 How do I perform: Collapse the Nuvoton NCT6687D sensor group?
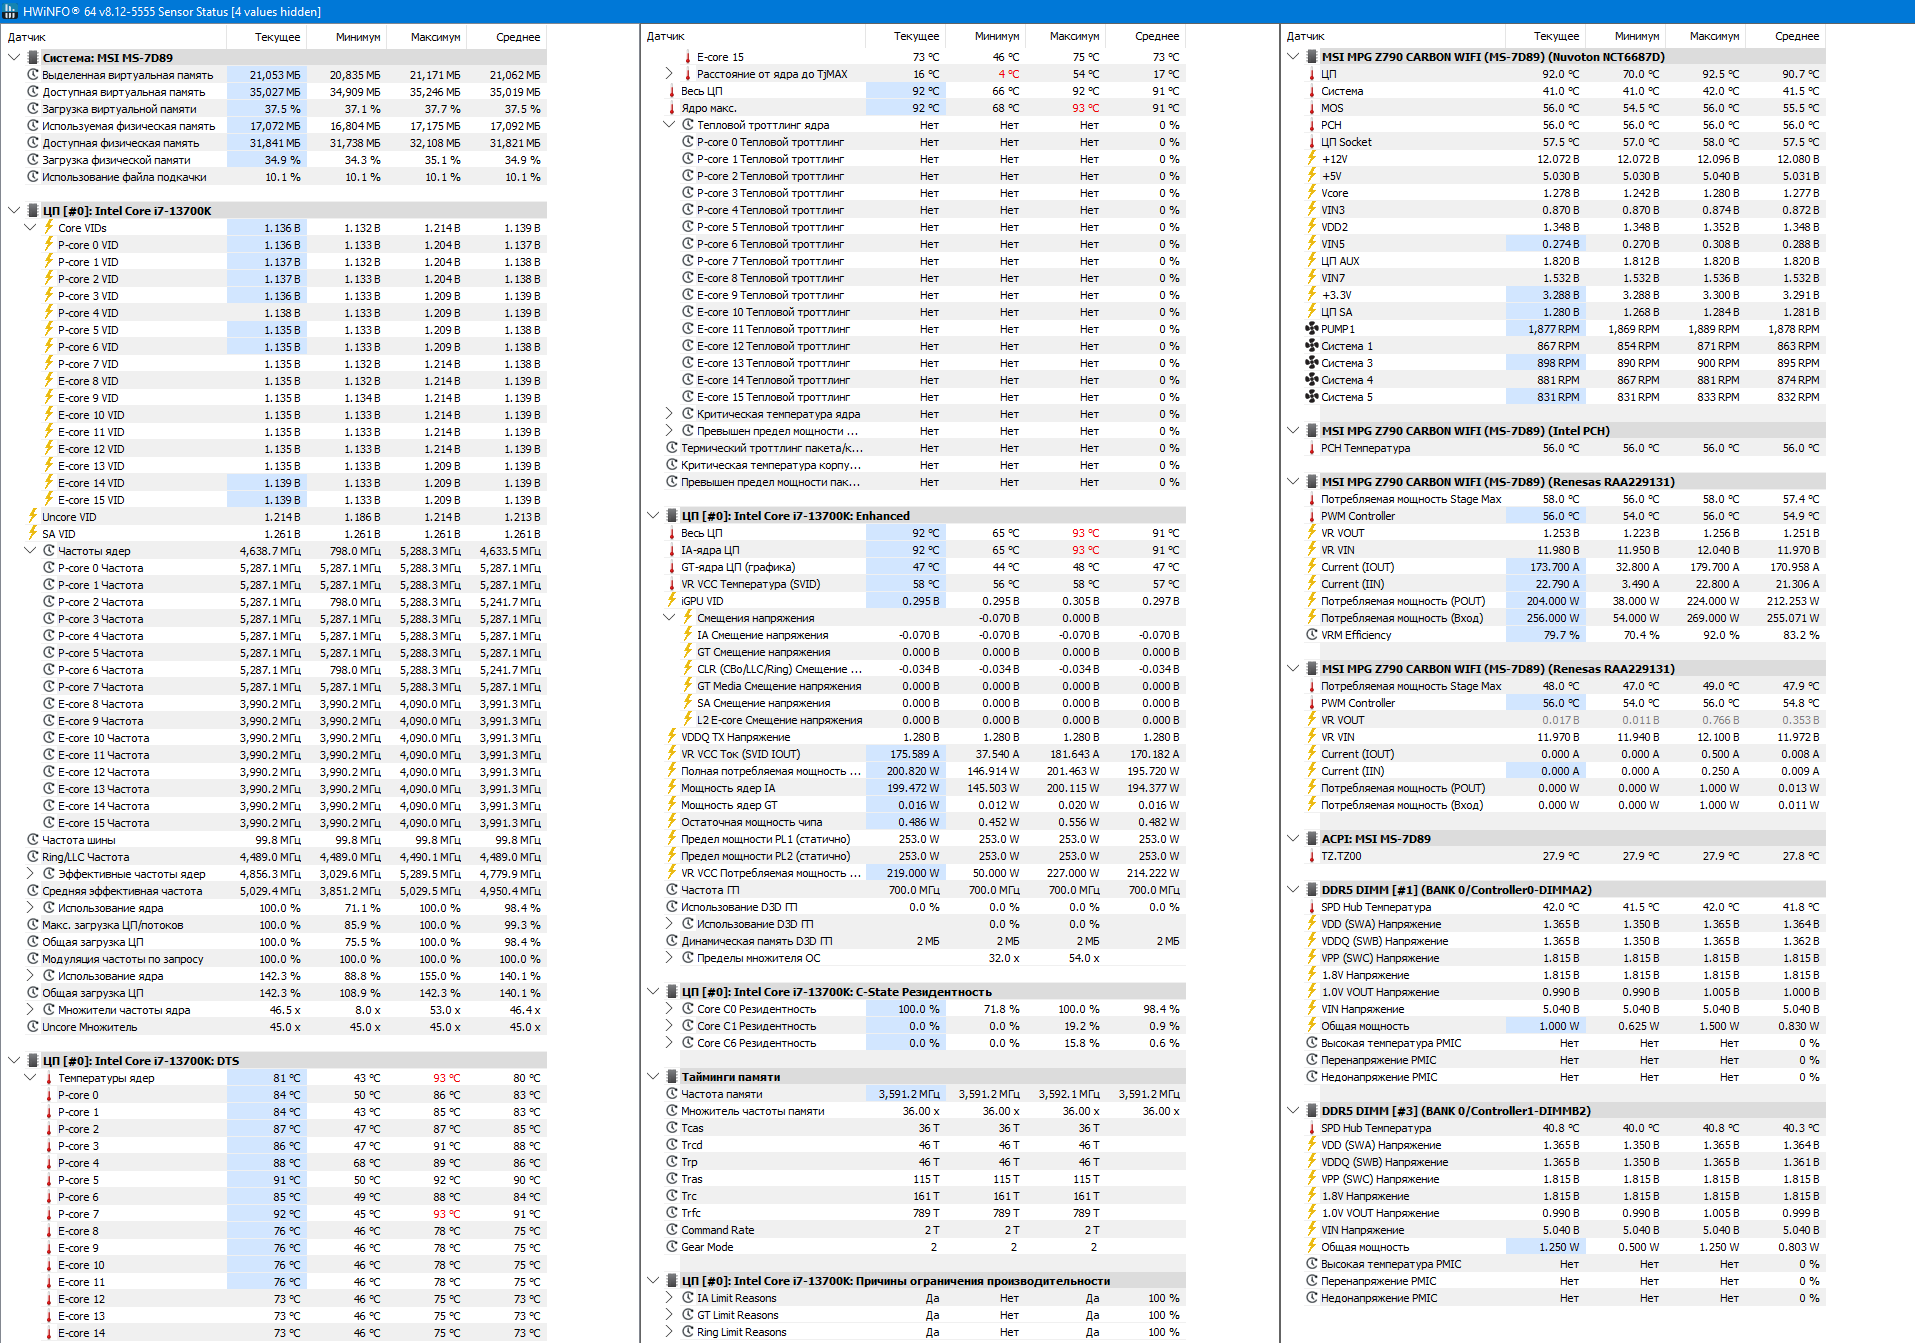point(1293,57)
